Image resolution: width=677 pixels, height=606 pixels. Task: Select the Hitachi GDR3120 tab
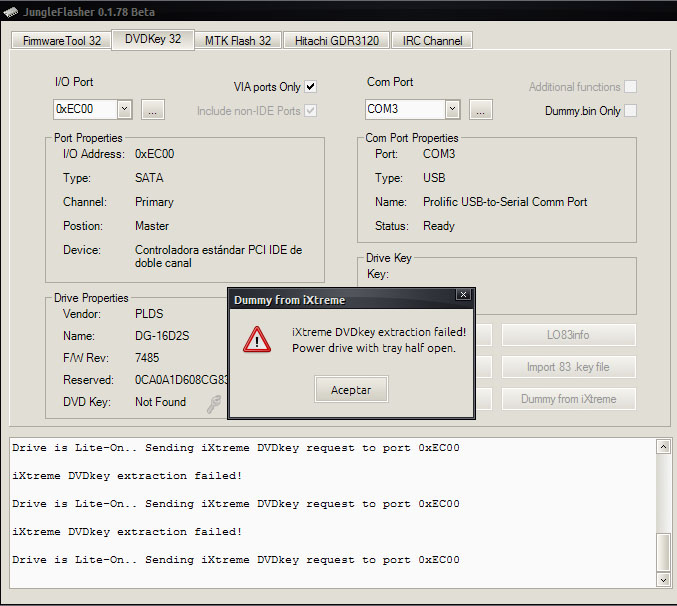pos(336,41)
